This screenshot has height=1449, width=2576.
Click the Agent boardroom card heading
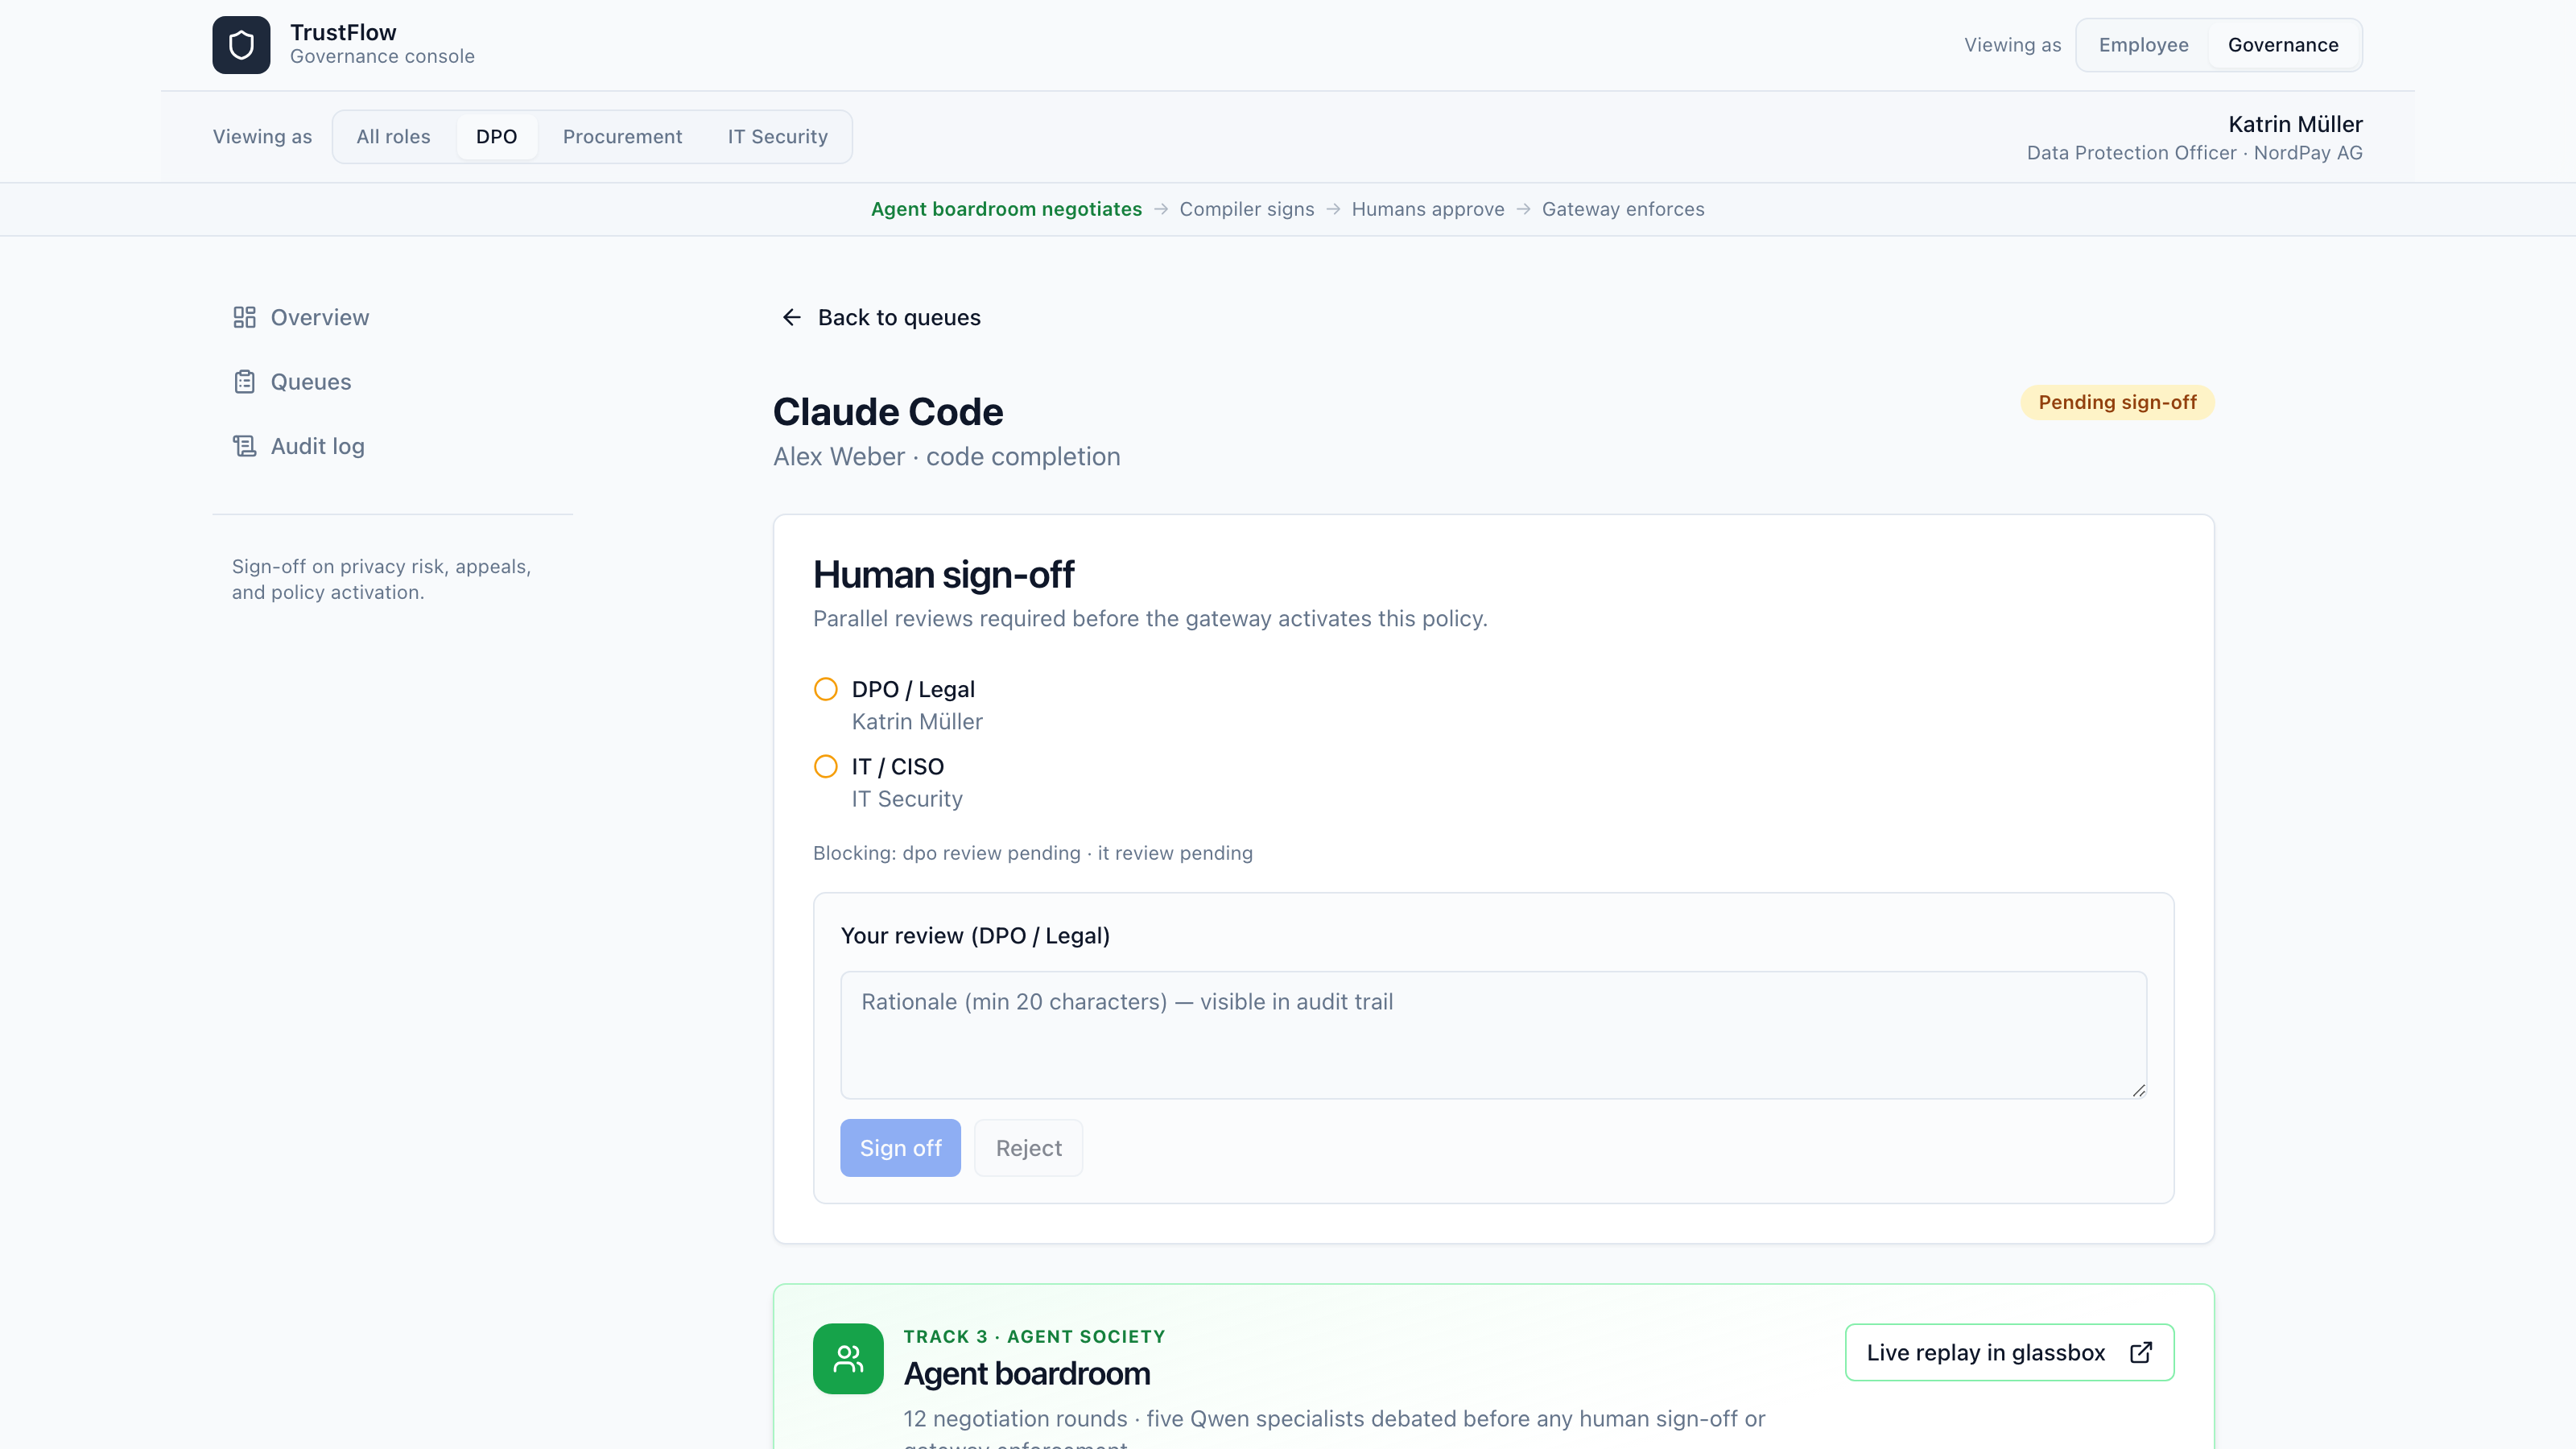click(1027, 1374)
